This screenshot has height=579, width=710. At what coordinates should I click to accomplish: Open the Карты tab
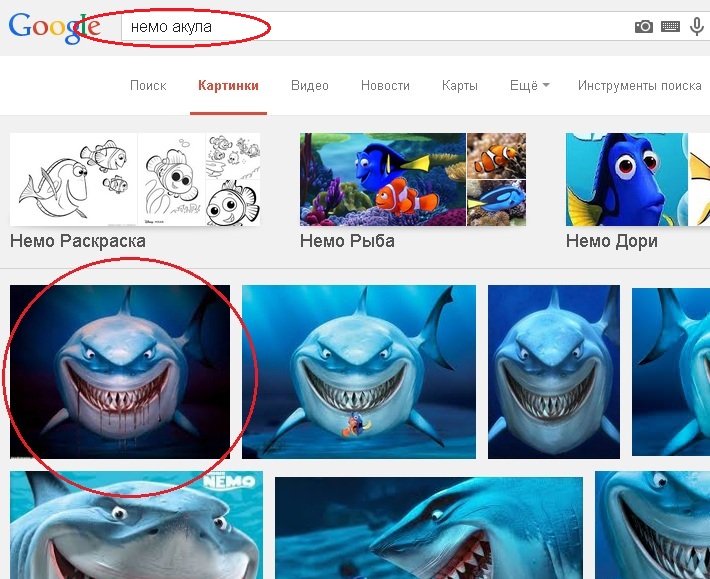pyautogui.click(x=460, y=86)
